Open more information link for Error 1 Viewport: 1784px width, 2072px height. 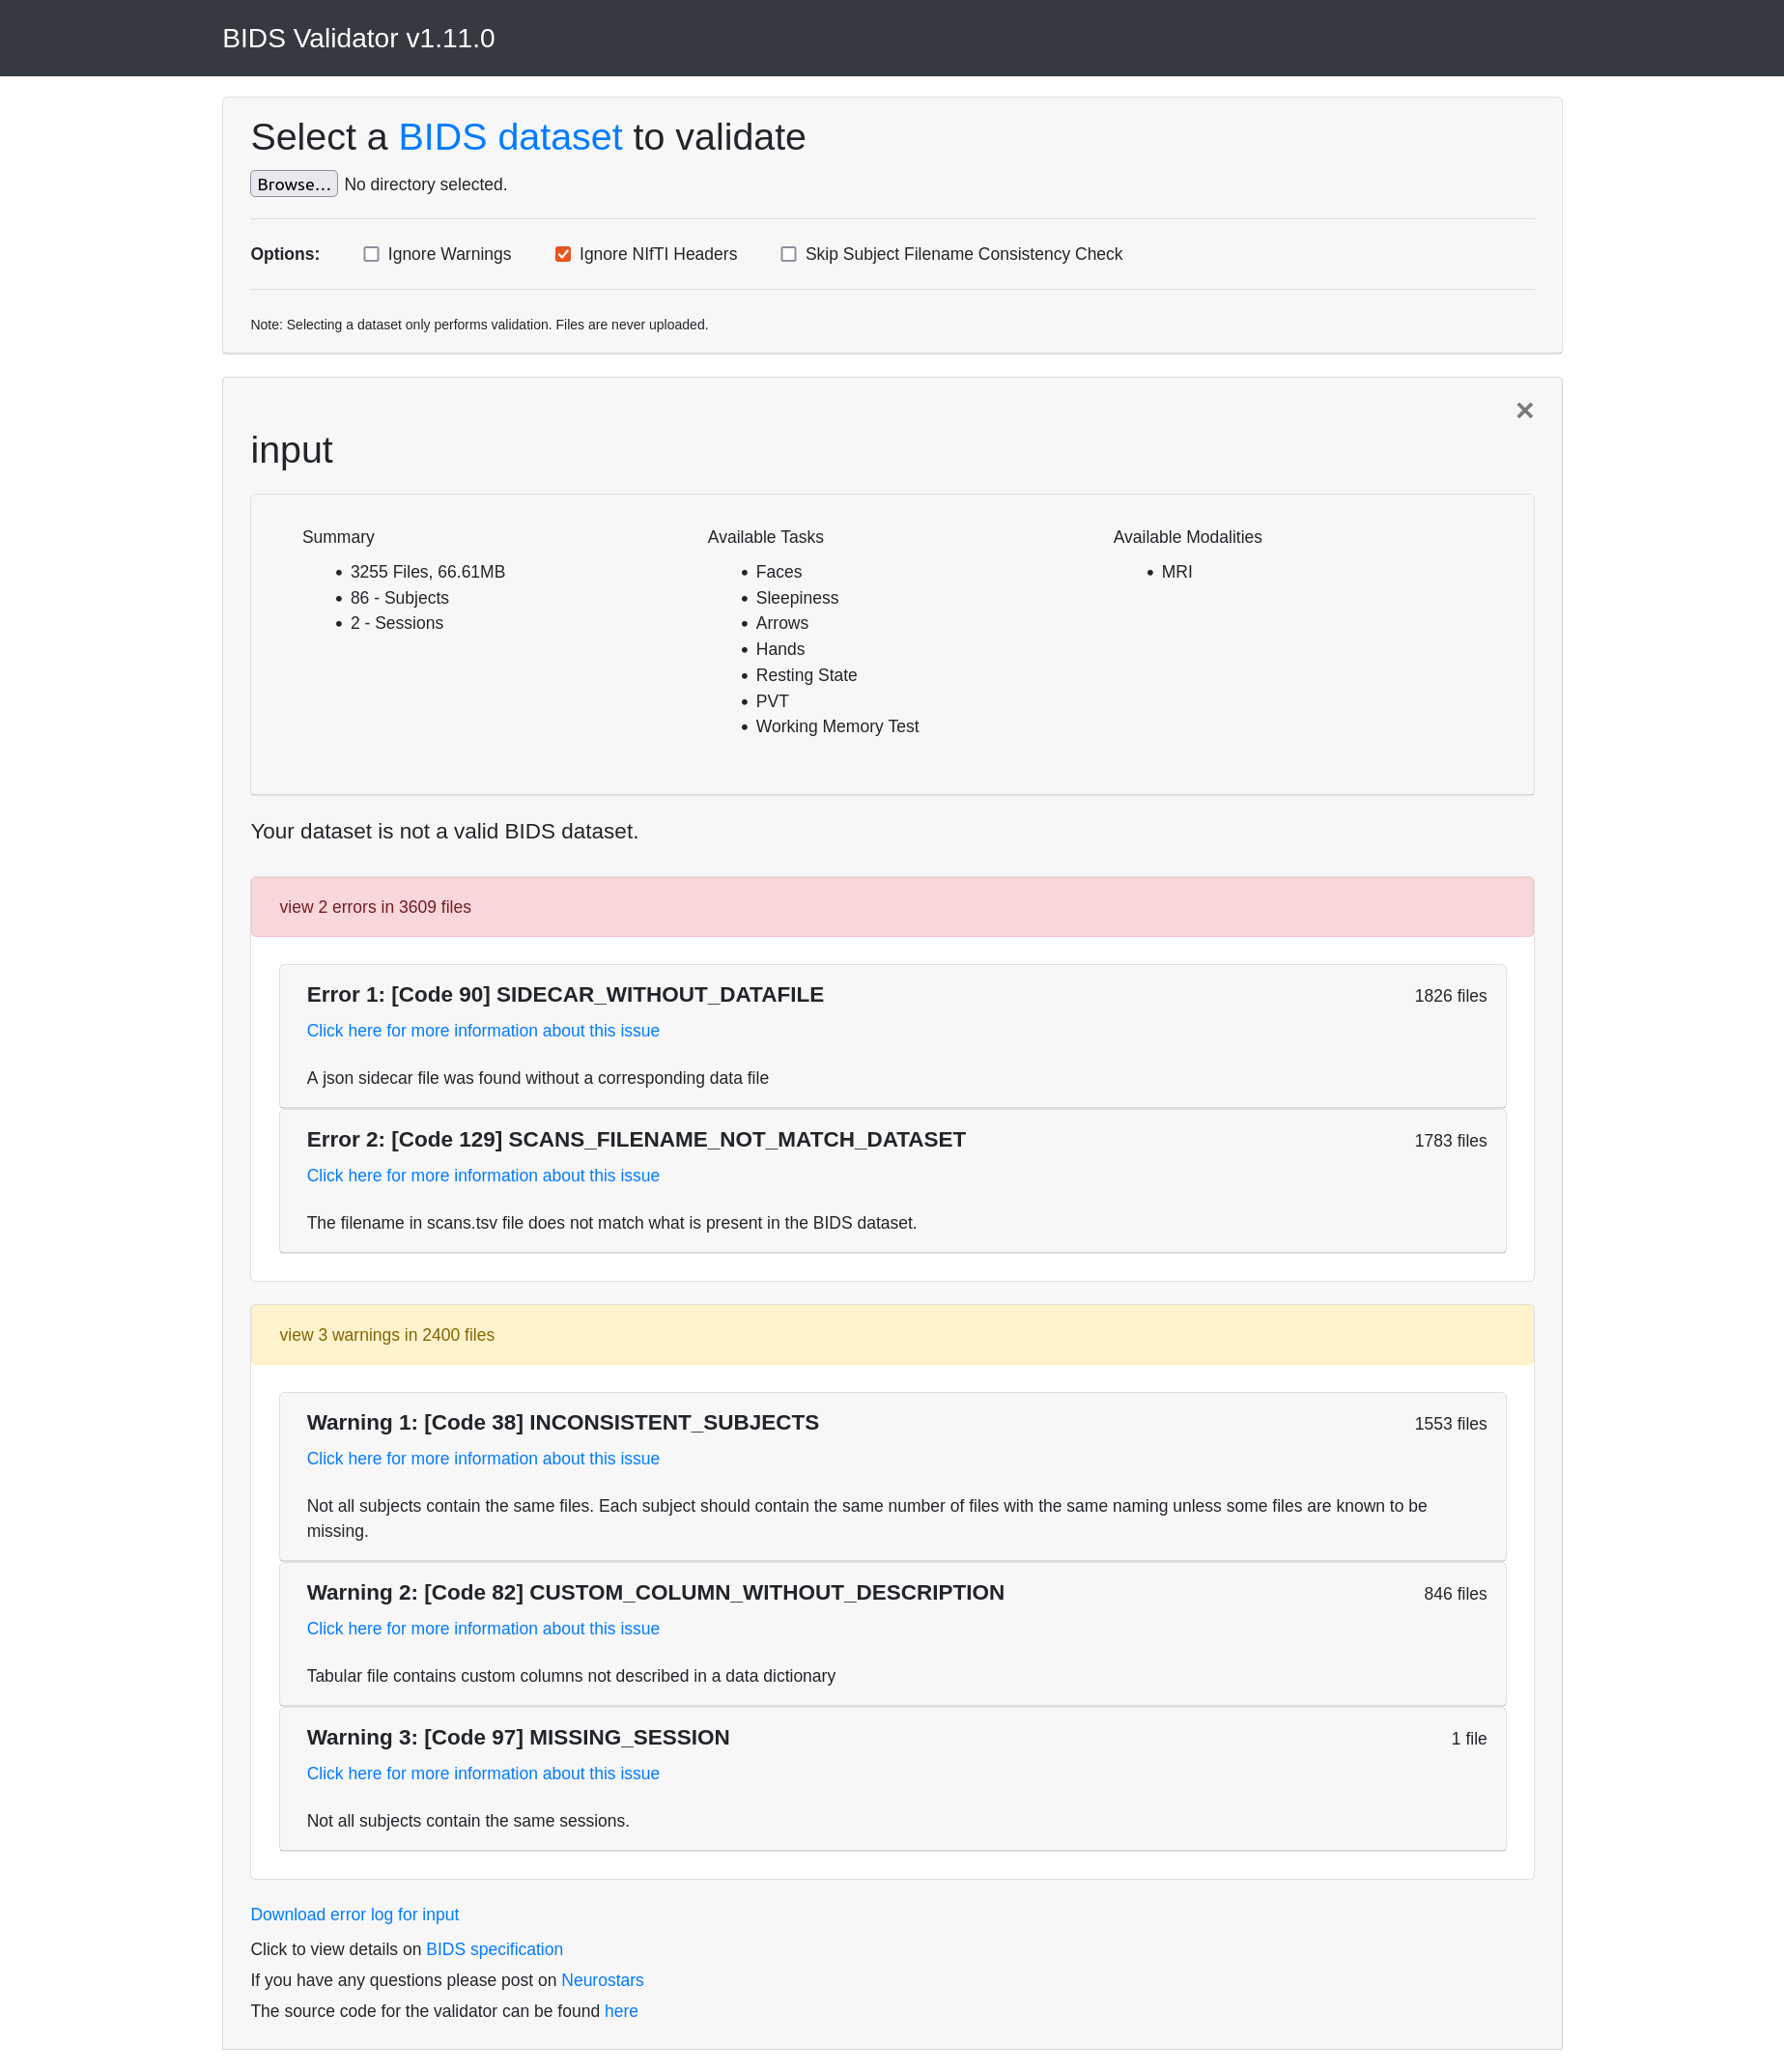pyautogui.click(x=483, y=1031)
